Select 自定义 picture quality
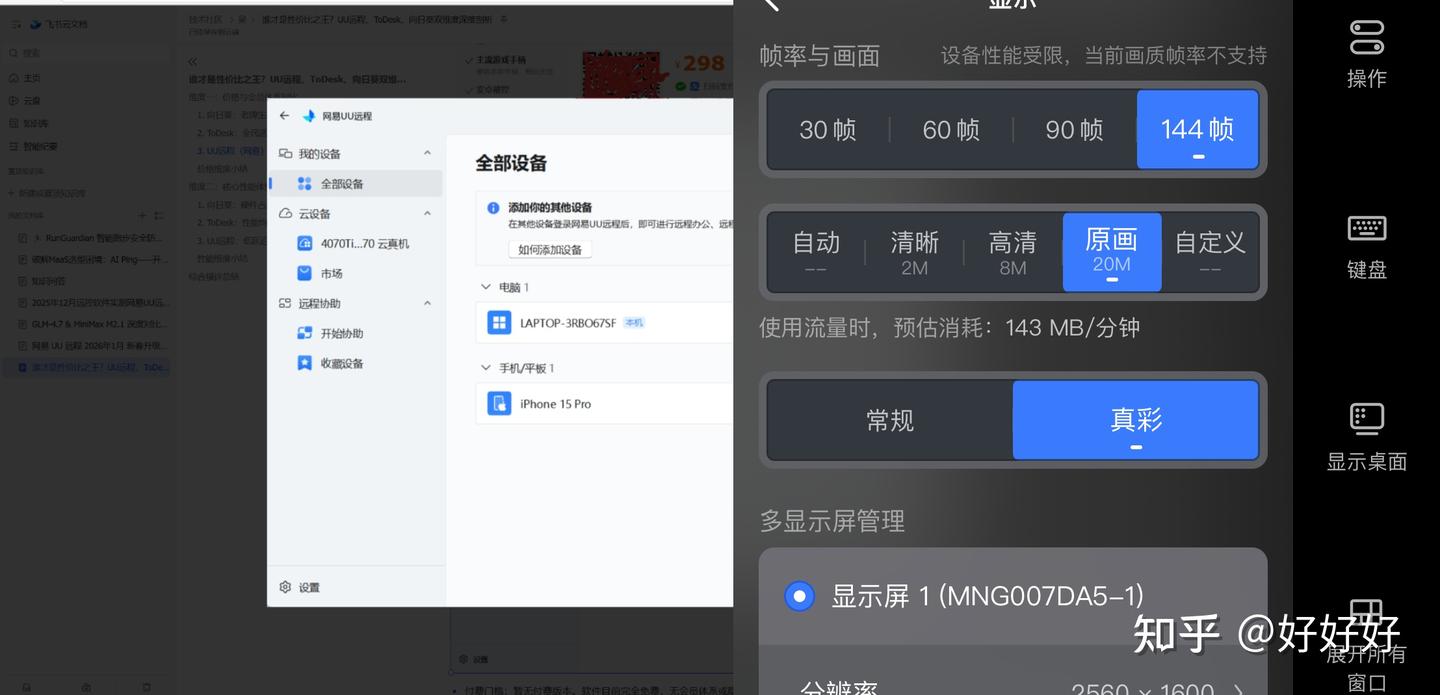The width and height of the screenshot is (1440, 695). tap(1209, 252)
